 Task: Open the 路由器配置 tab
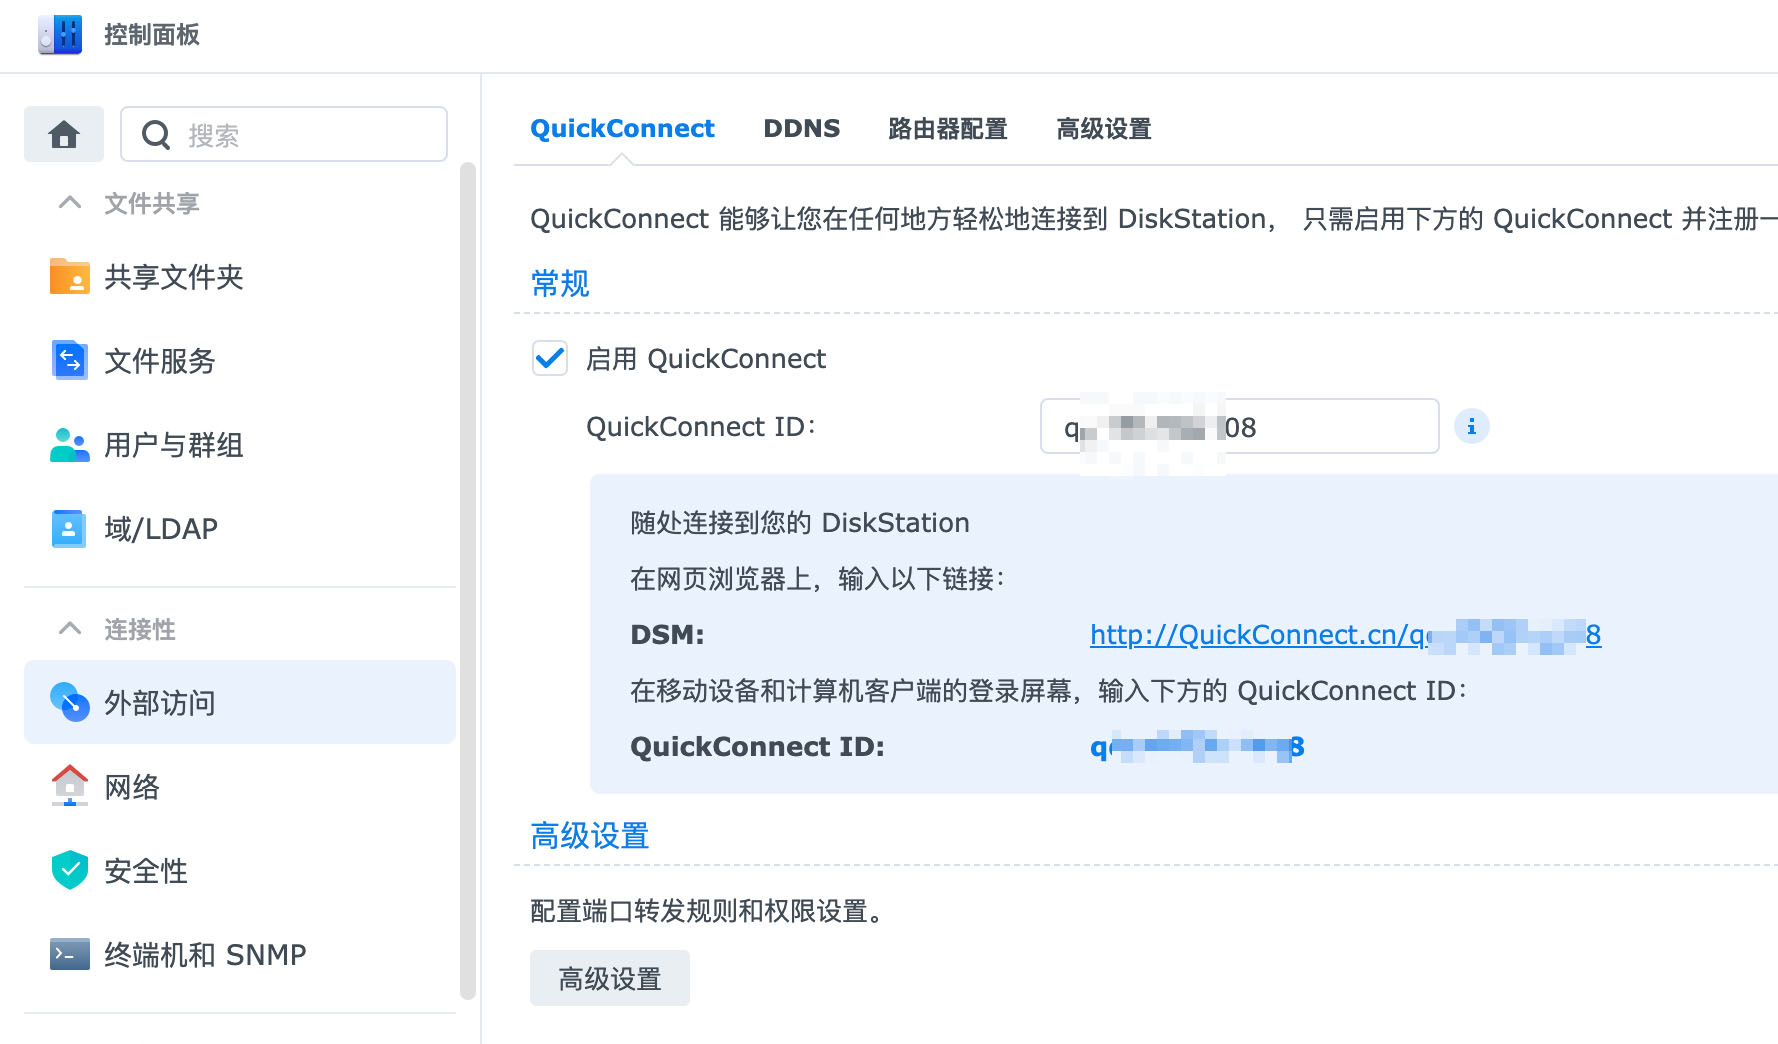pyautogui.click(x=947, y=129)
